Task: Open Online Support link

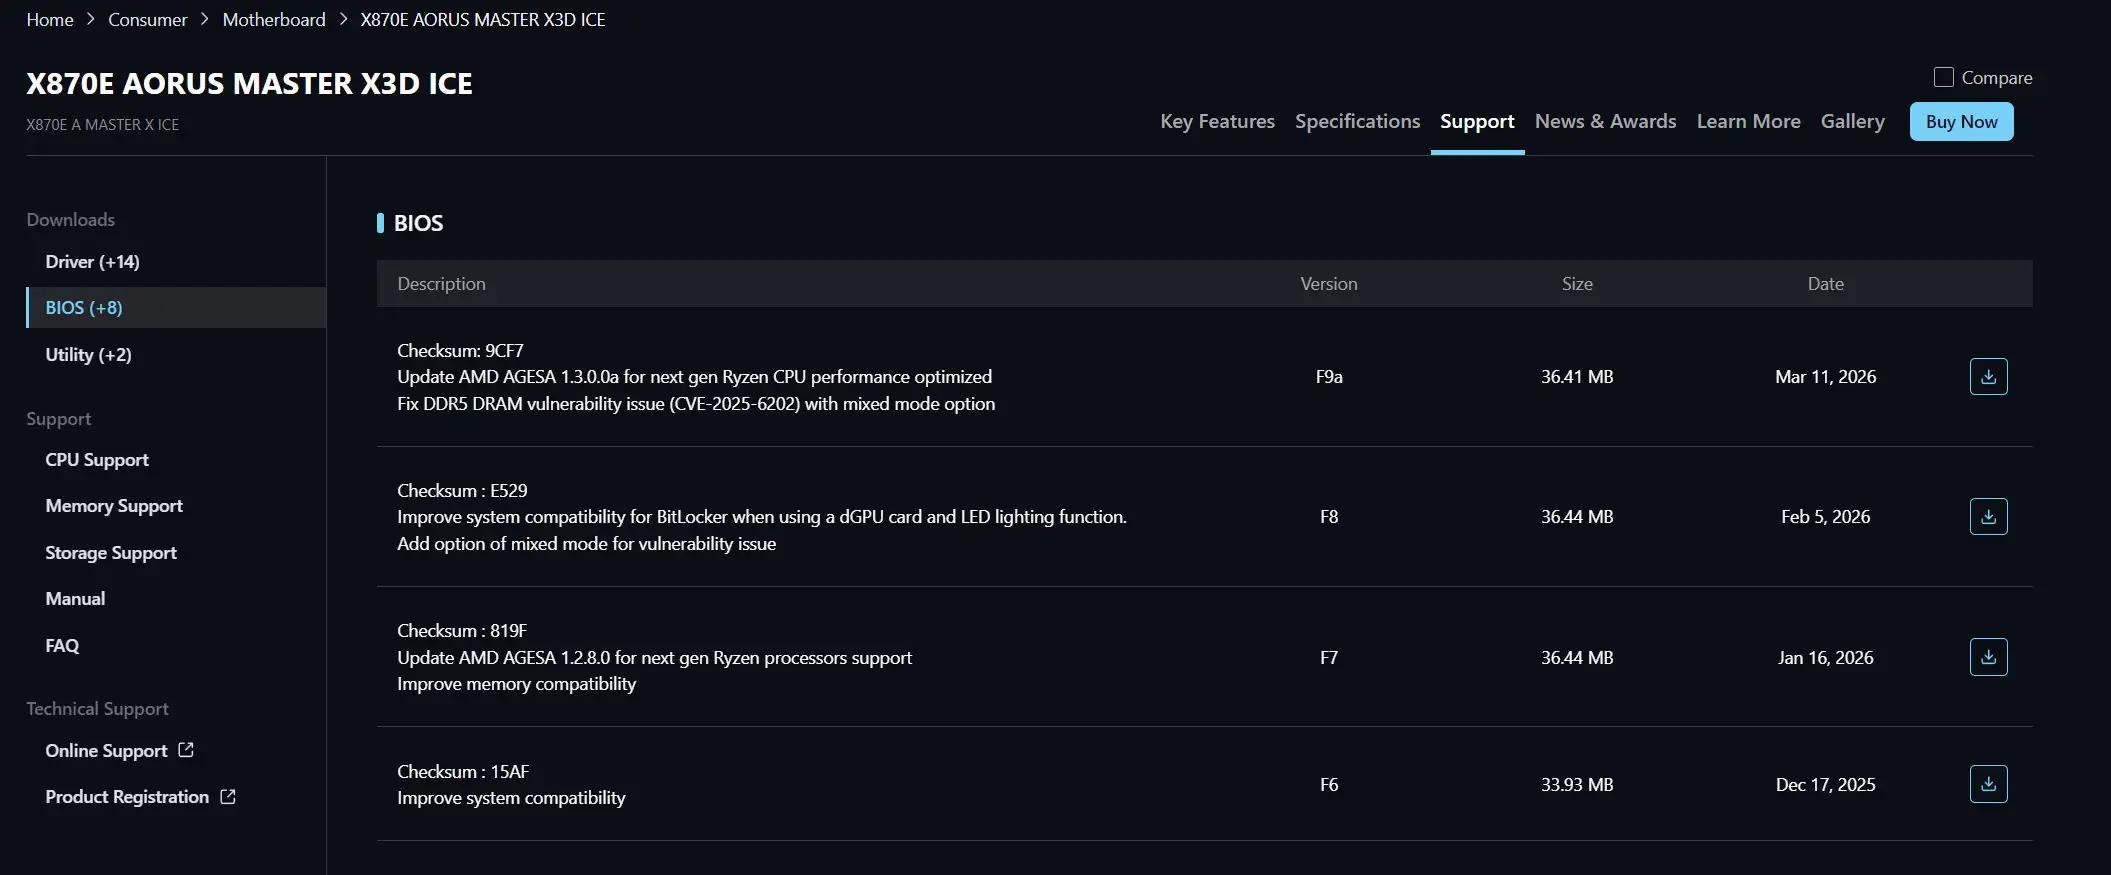Action: (106, 751)
